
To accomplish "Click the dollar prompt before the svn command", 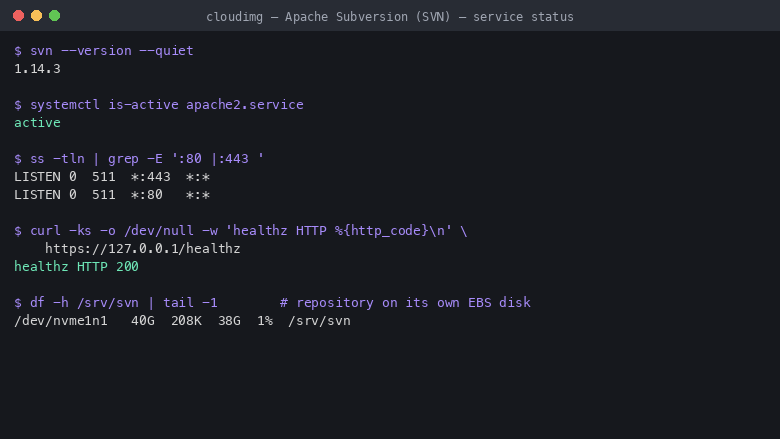I will [18, 51].
